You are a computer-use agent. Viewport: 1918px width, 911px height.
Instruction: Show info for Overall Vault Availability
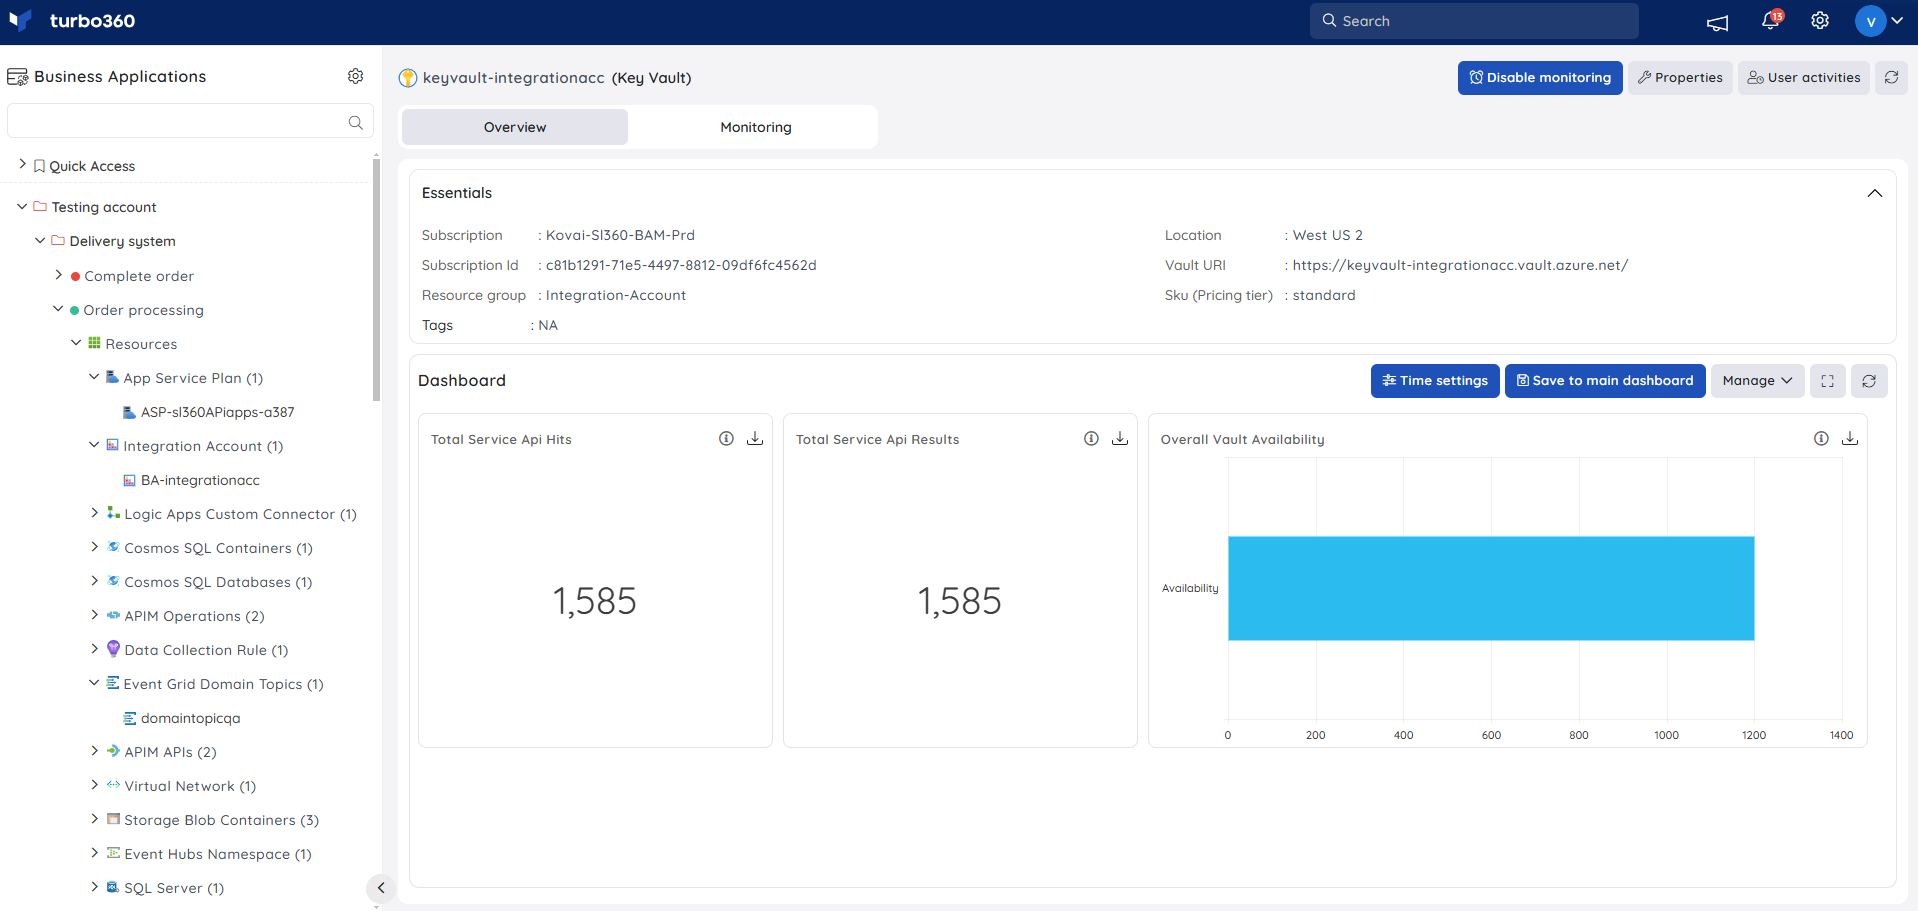[1821, 439]
